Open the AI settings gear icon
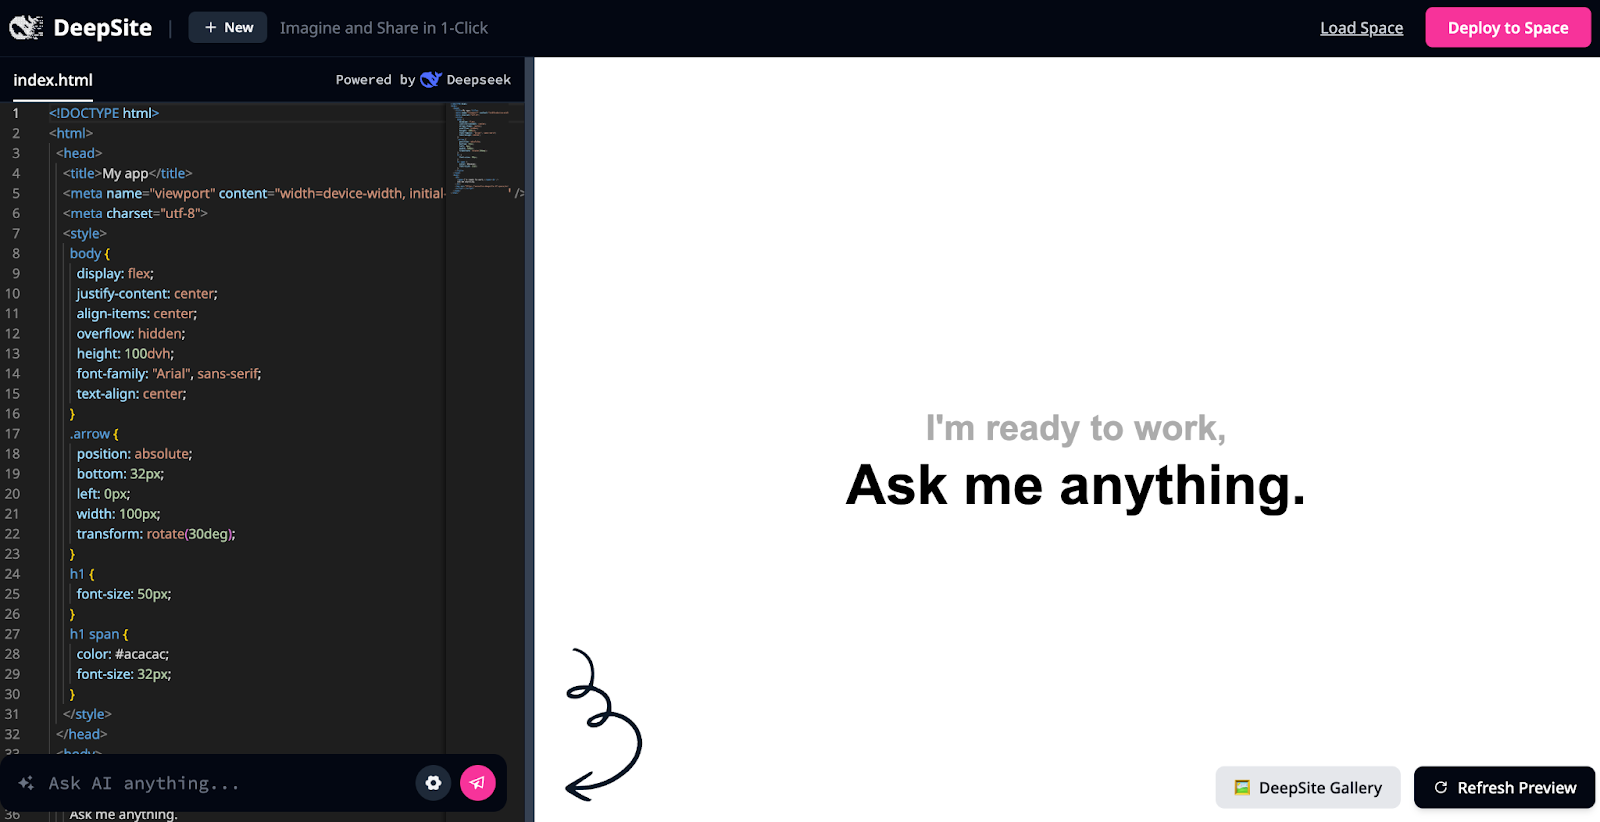Image resolution: width=1600 pixels, height=822 pixels. (433, 783)
